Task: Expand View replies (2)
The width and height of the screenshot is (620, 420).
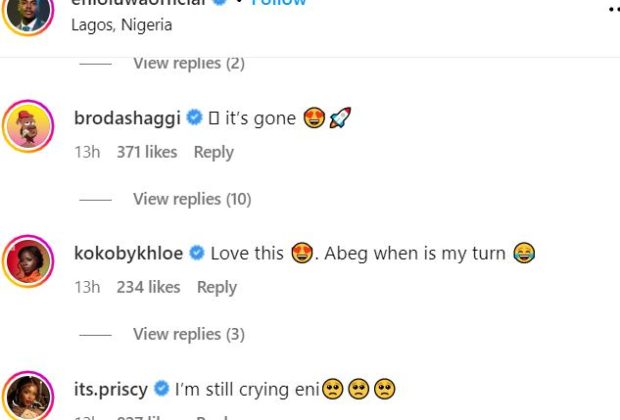Action: [189, 63]
